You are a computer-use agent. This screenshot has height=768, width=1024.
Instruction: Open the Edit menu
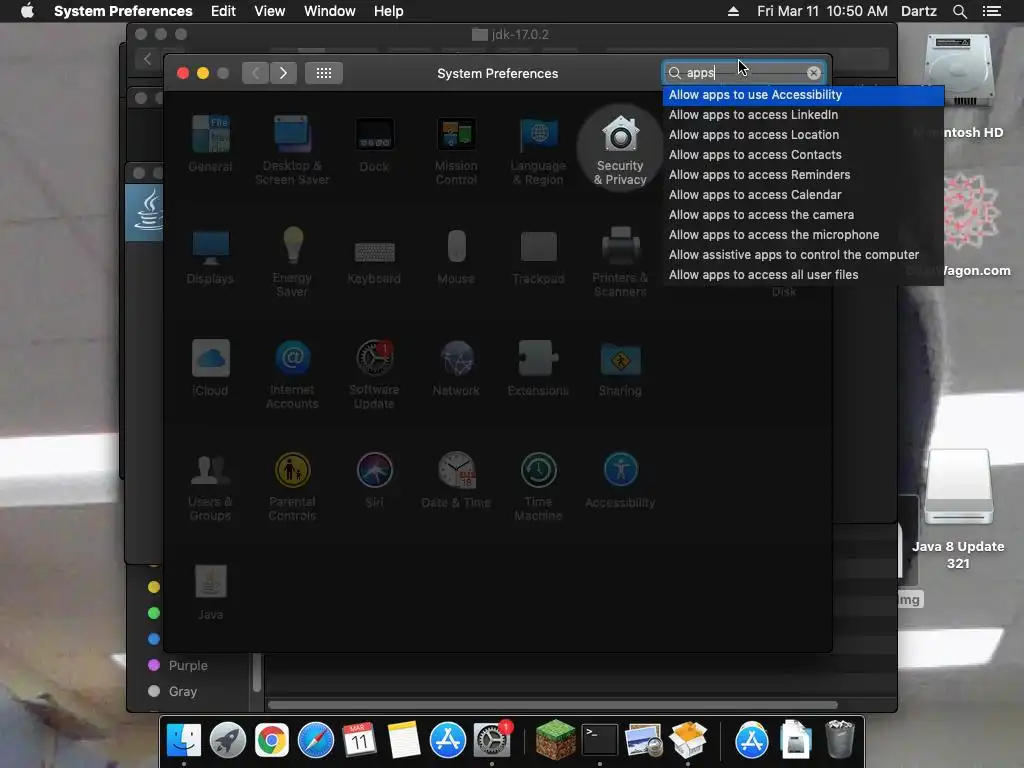click(x=223, y=11)
